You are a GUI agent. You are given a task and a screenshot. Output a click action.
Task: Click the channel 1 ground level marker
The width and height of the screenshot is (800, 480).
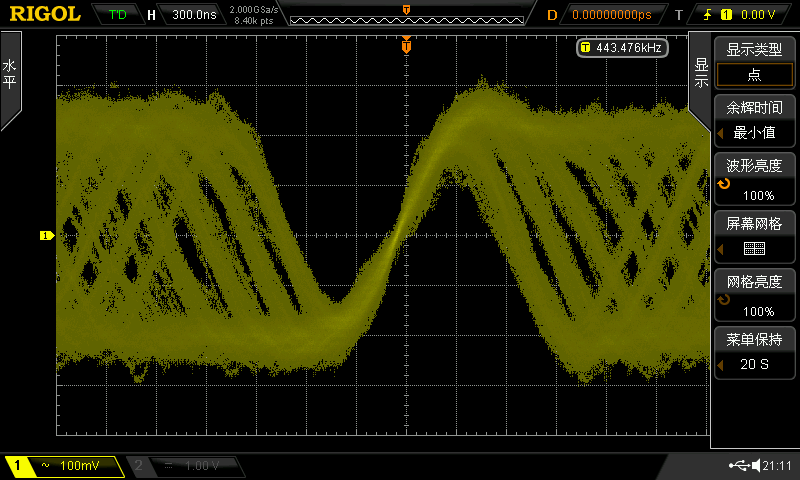click(x=47, y=235)
